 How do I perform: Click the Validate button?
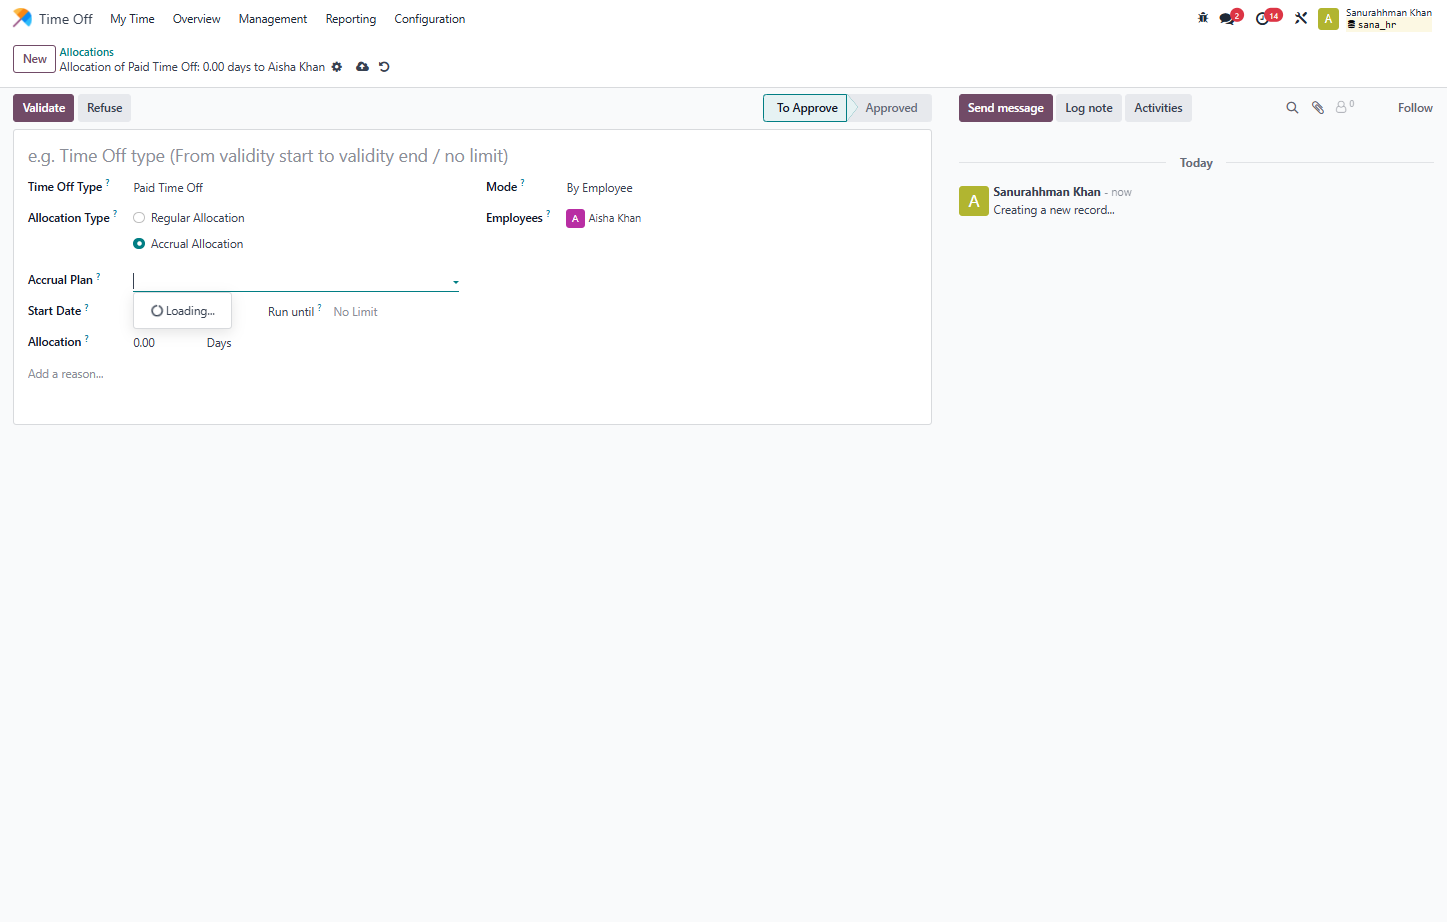coord(44,108)
